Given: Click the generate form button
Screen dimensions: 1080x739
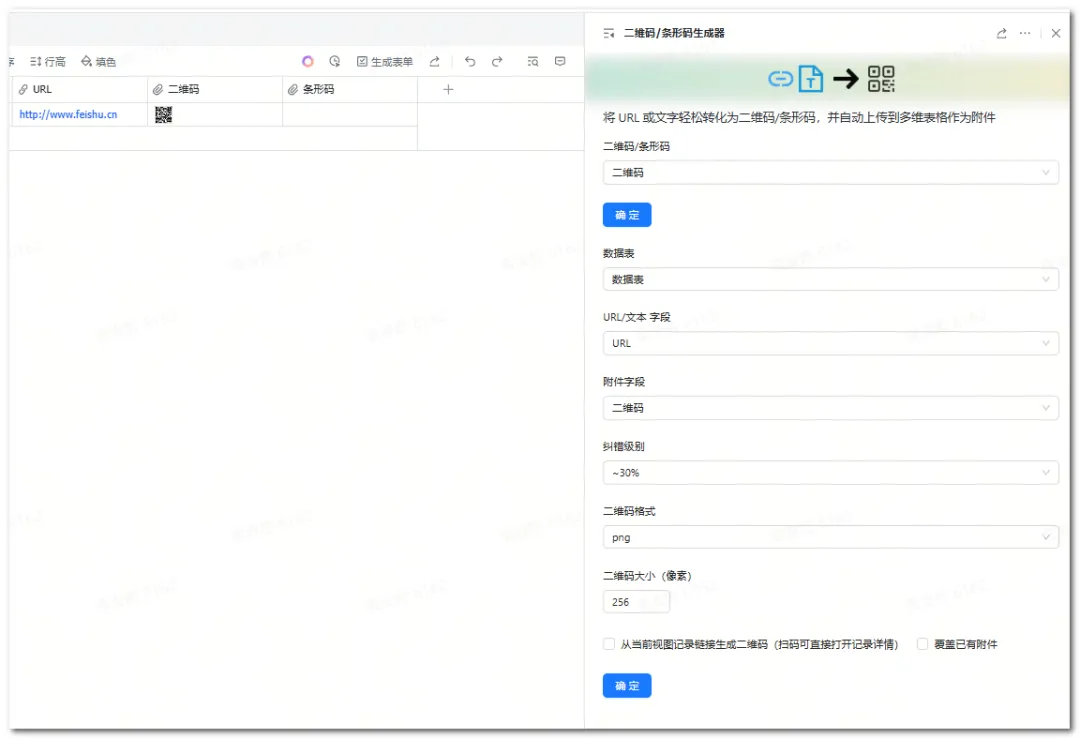Looking at the screenshot, I should coord(384,62).
